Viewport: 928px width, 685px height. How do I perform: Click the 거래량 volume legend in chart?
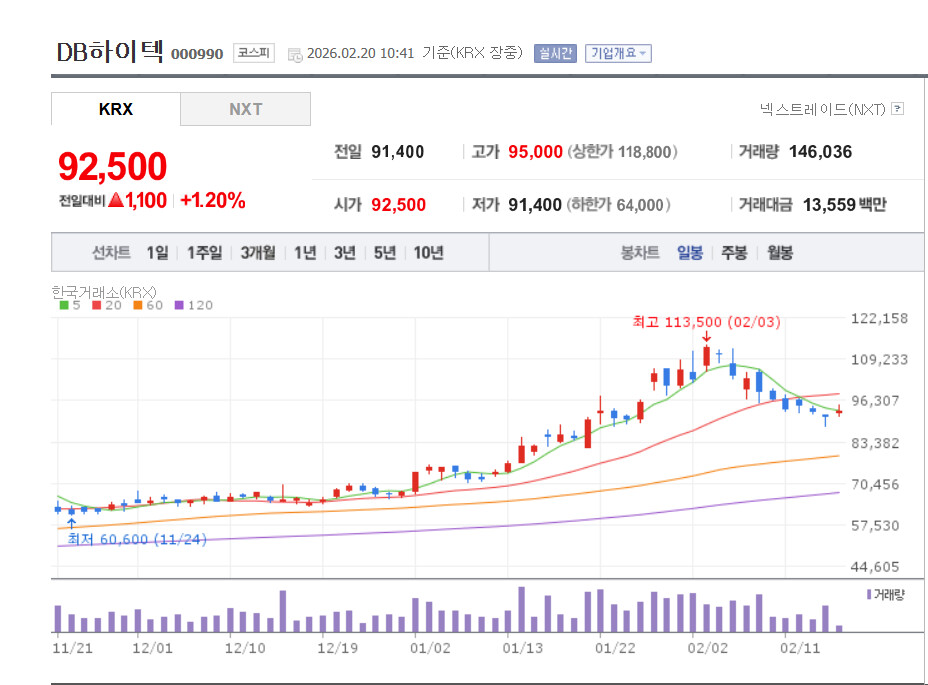pos(886,594)
